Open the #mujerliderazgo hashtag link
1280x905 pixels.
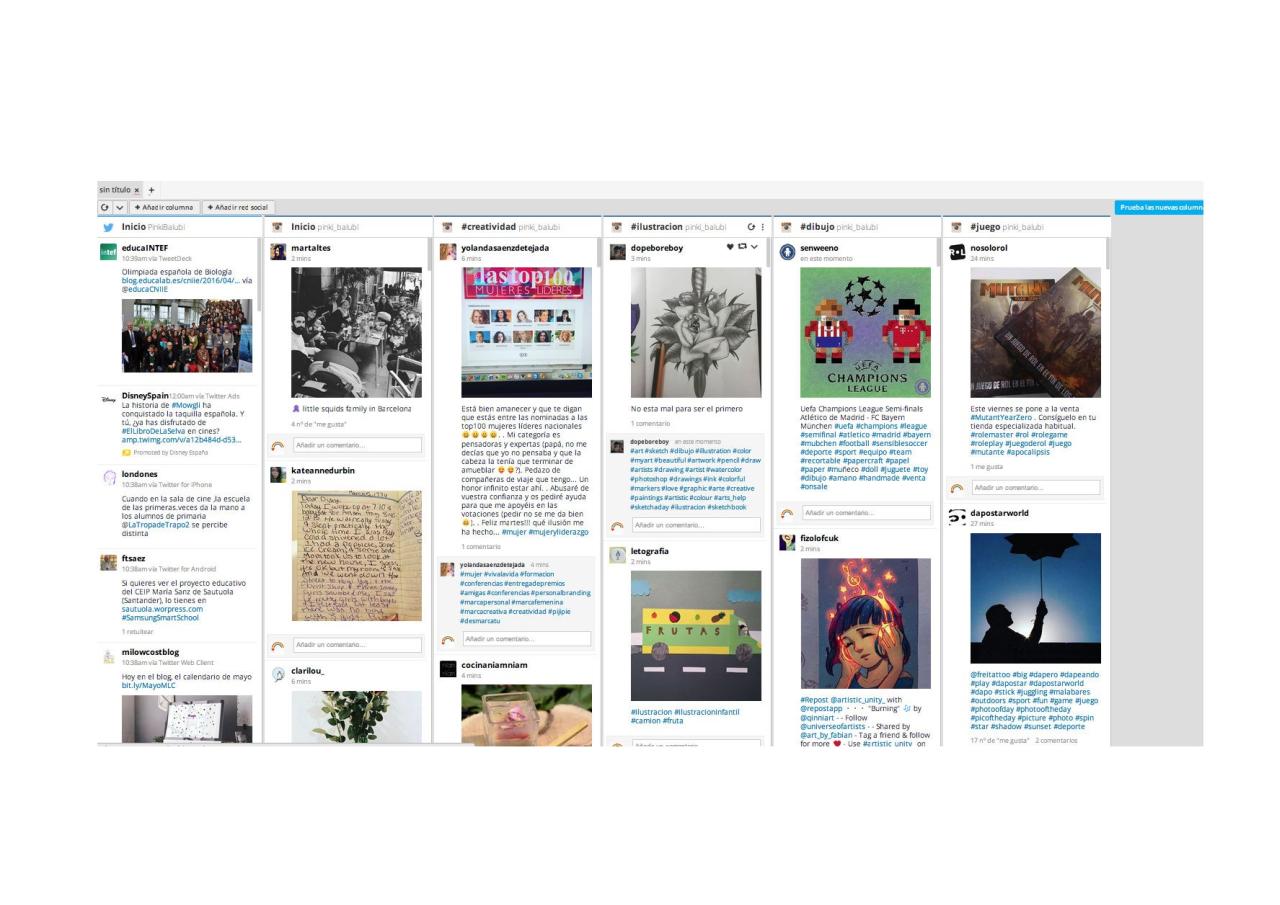pos(558,532)
